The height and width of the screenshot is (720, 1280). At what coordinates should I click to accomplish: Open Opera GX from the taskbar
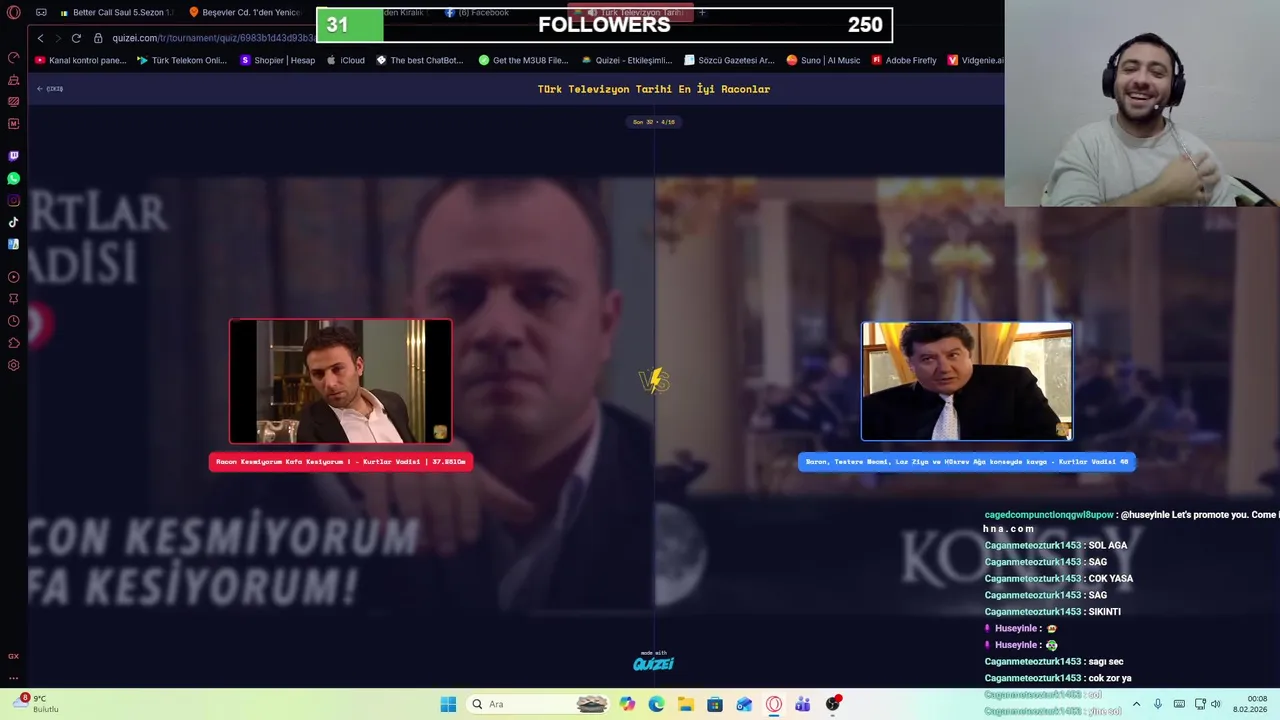pos(774,704)
